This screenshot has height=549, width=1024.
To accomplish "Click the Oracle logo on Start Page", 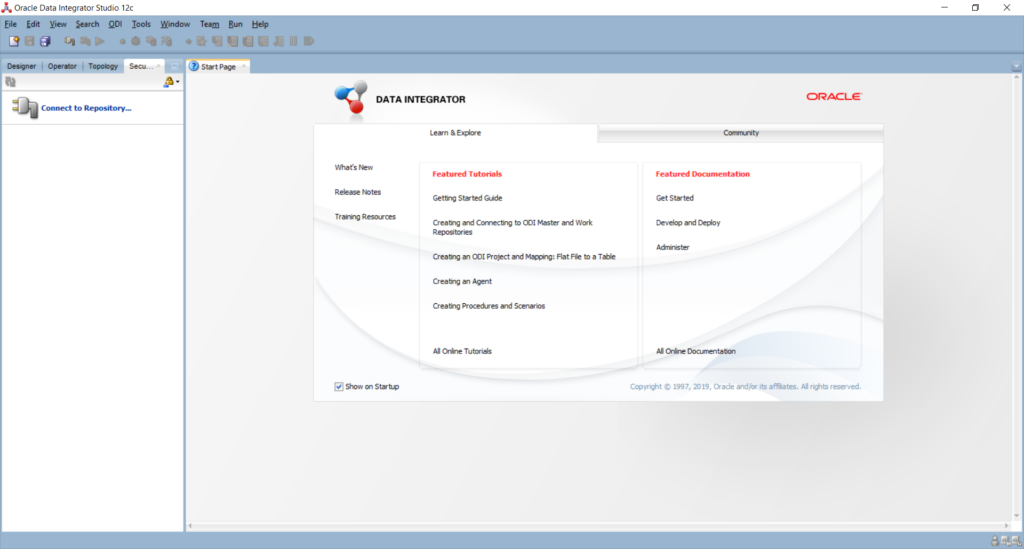I will click(x=834, y=97).
